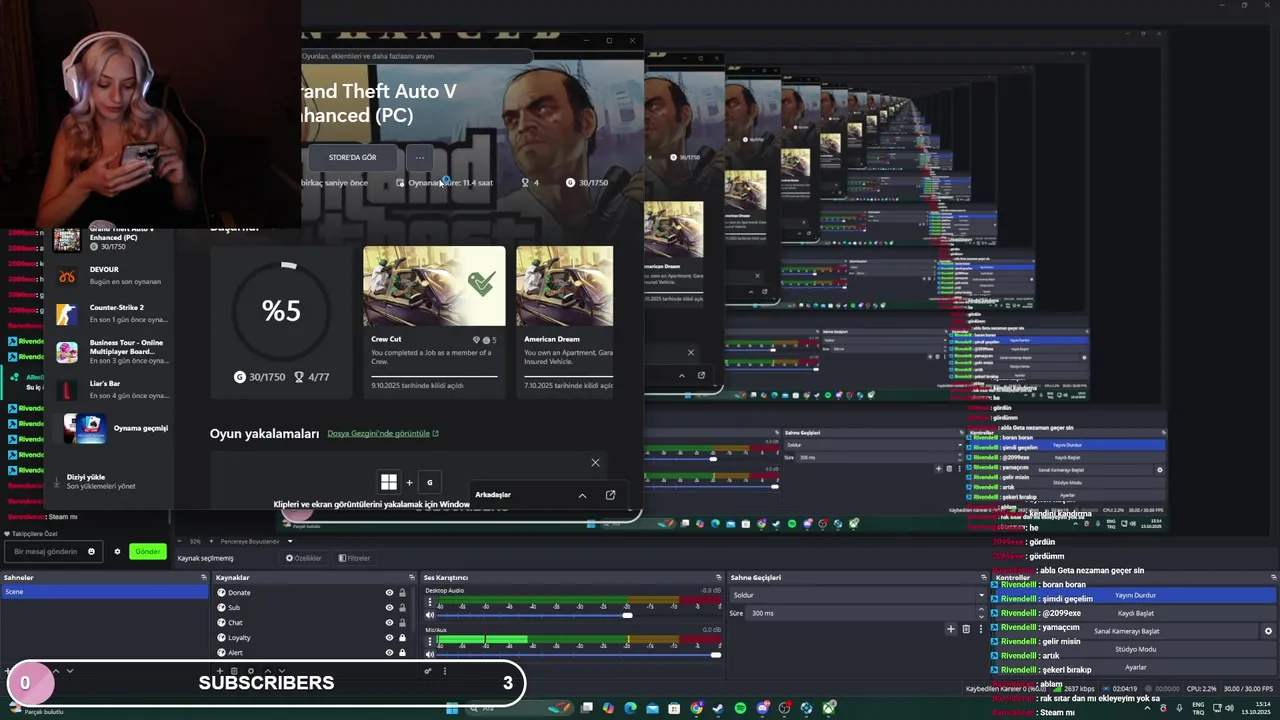Click 'STORE'DA GÖR' in Xbox app
1280x720 pixels.
[x=353, y=157]
